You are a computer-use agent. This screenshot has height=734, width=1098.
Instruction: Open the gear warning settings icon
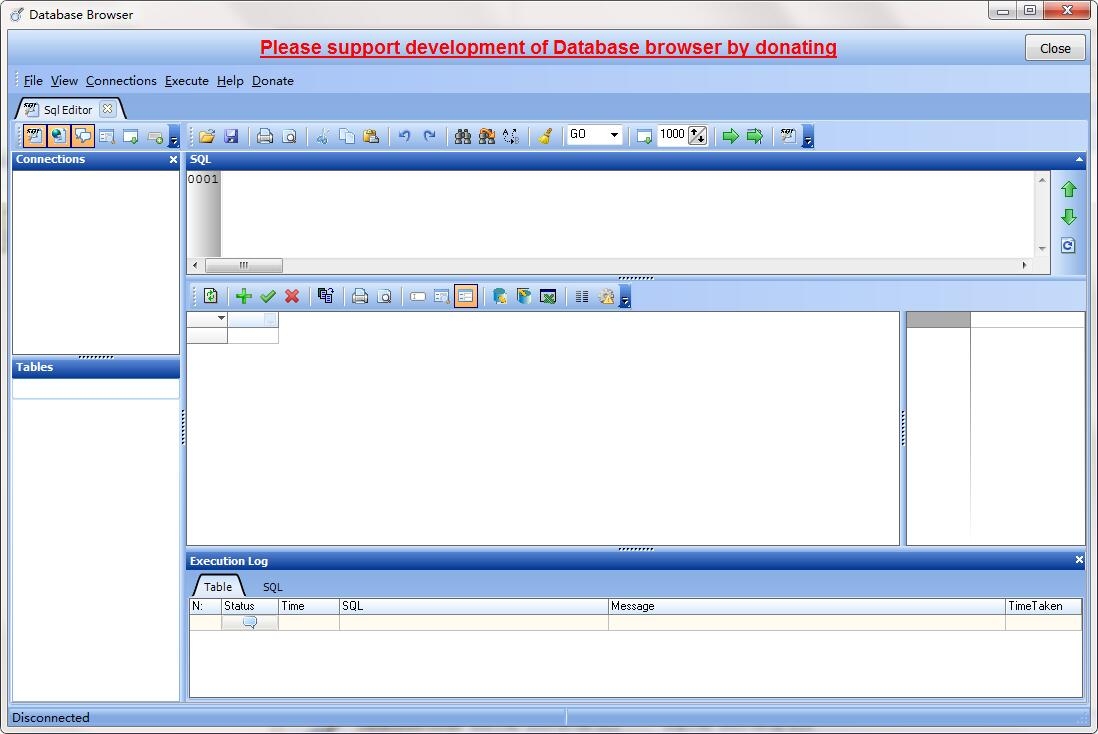coord(606,296)
